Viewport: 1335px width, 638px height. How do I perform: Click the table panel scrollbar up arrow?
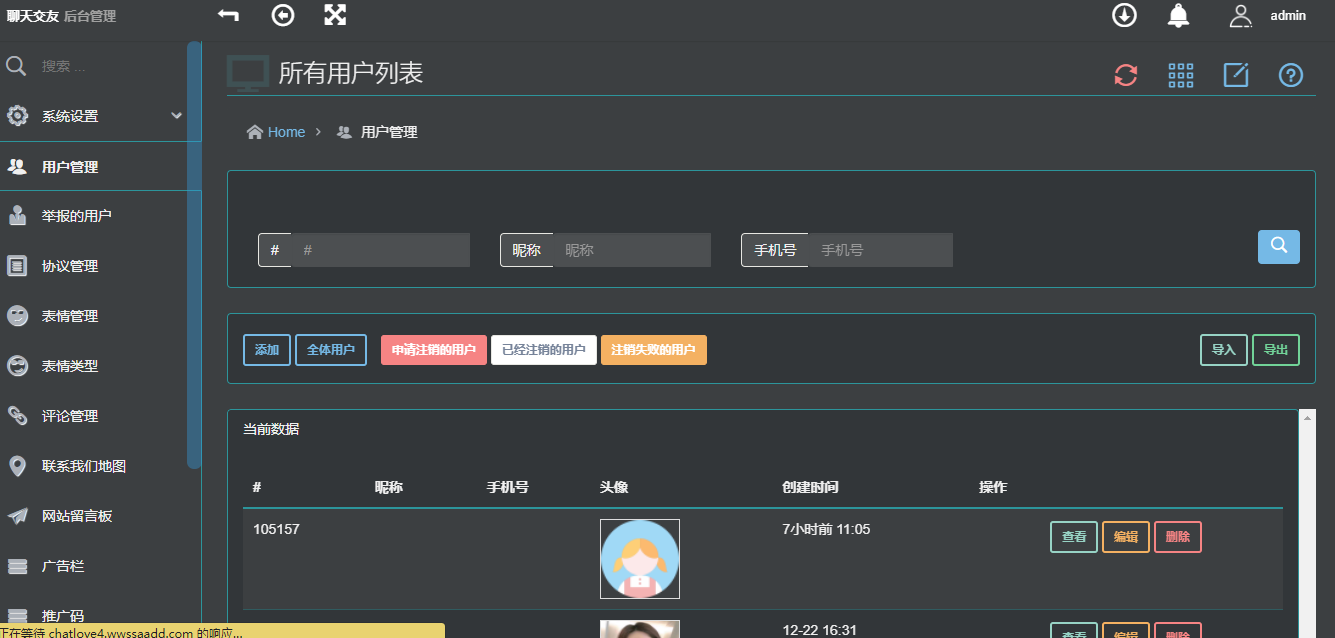tap(1307, 416)
